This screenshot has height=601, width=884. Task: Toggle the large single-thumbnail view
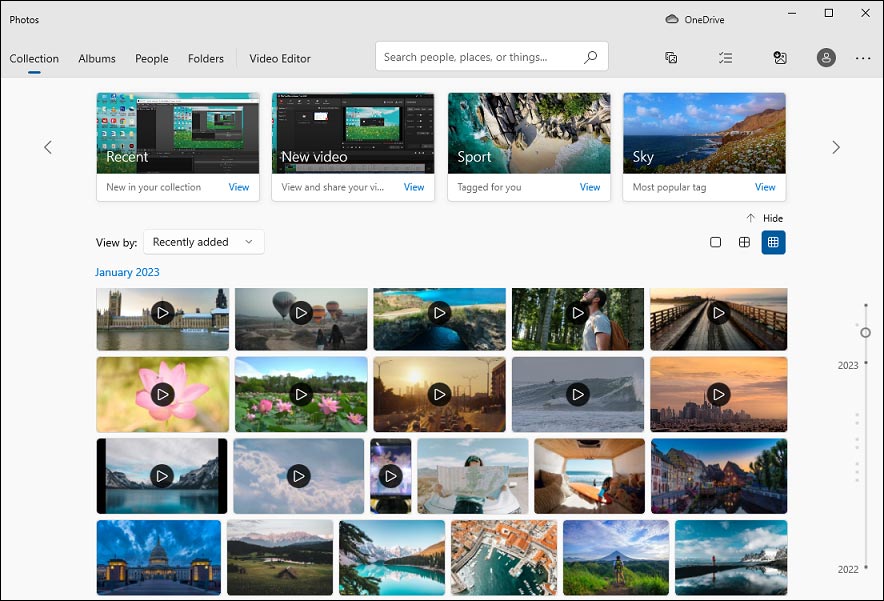[x=715, y=241]
